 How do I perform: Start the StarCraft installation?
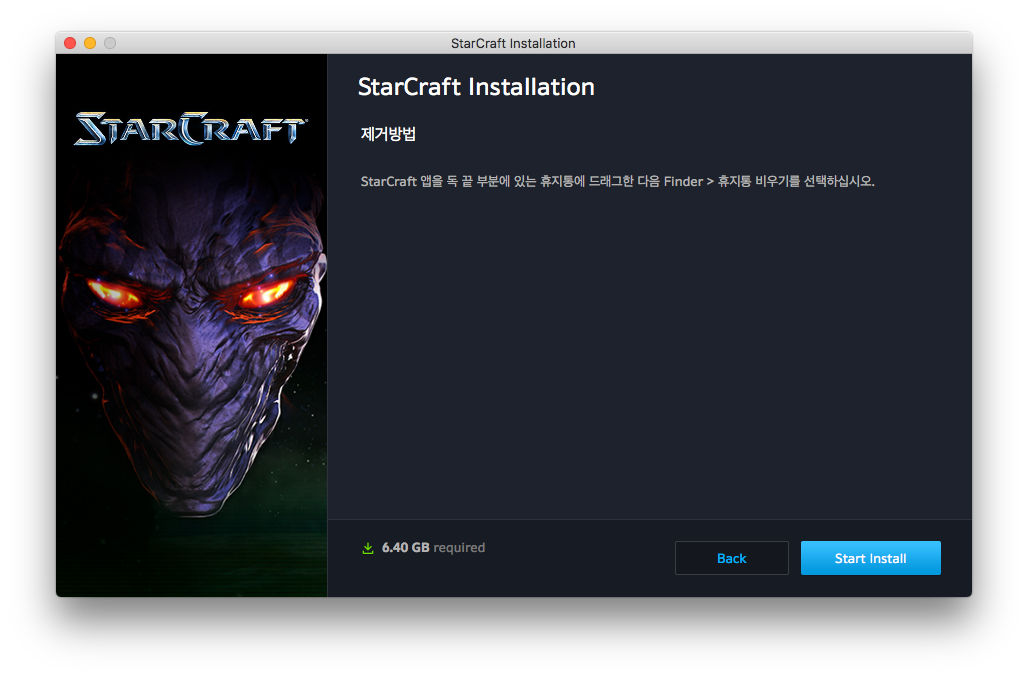click(x=870, y=558)
